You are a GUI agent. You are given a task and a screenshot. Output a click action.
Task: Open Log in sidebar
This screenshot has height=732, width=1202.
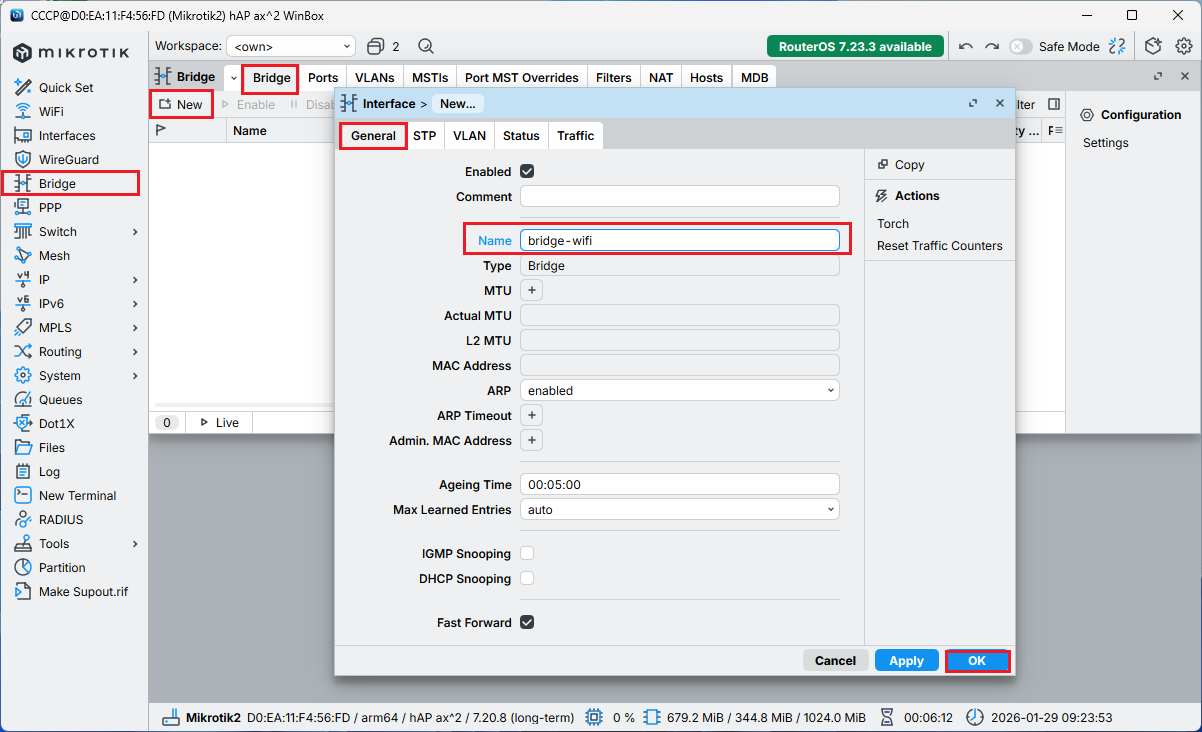49,472
